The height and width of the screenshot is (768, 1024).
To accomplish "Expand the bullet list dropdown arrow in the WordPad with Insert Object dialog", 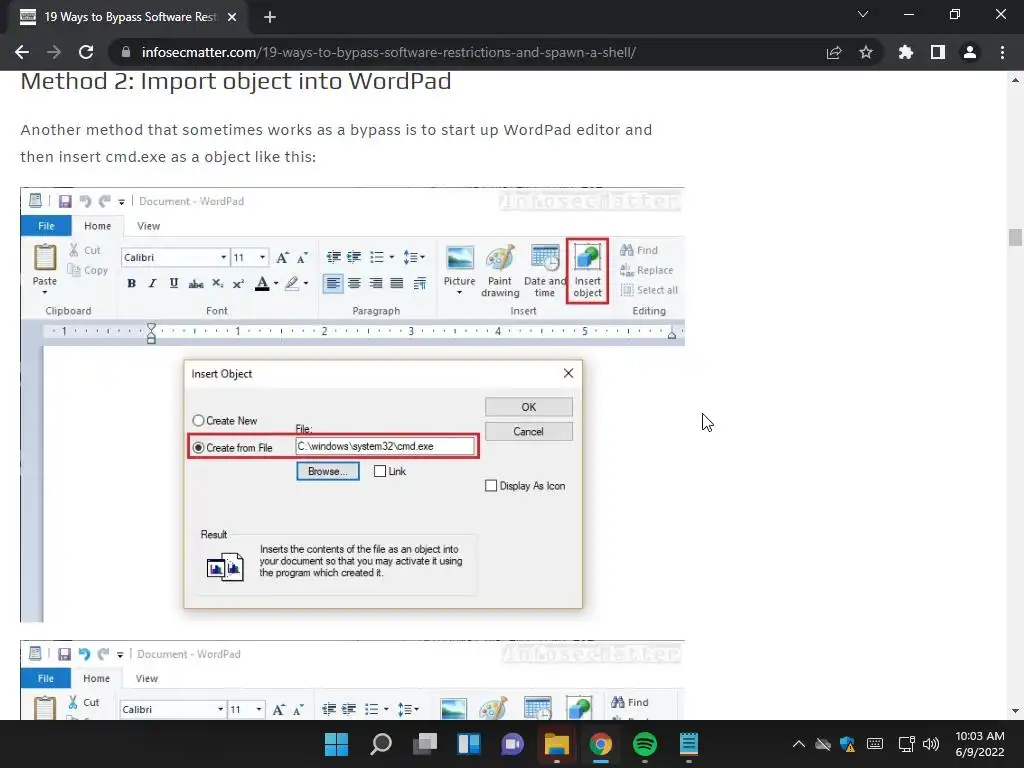I will [x=391, y=257].
